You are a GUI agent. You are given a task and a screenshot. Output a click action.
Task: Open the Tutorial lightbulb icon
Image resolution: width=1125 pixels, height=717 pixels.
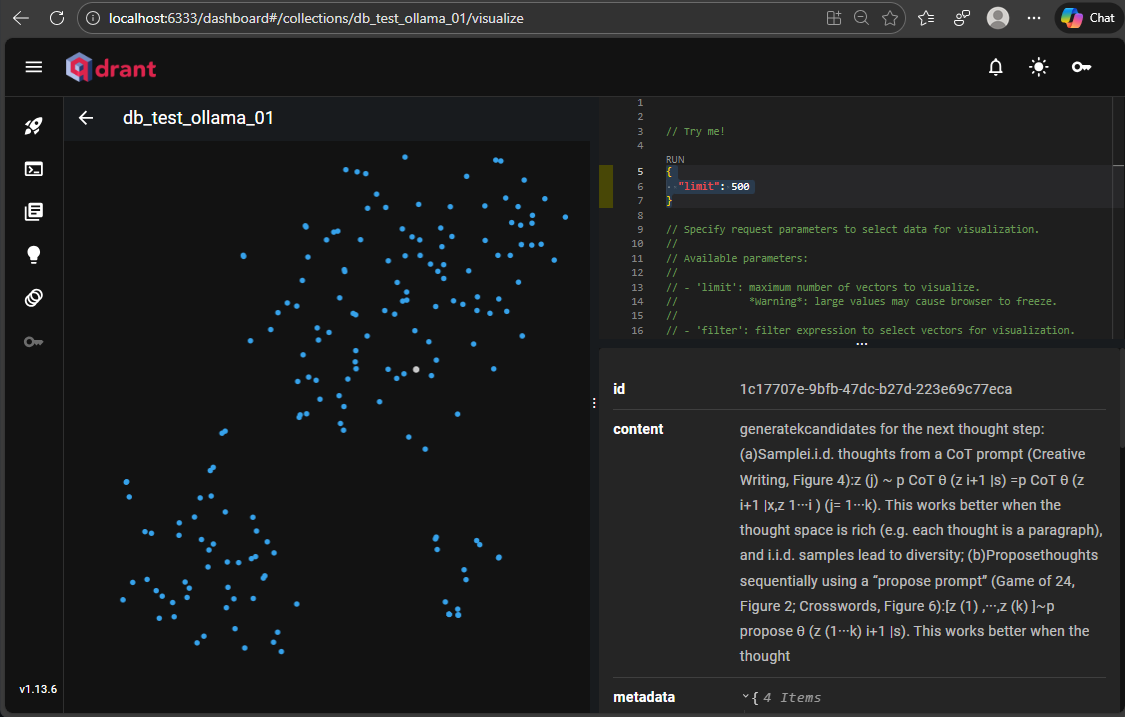34,255
